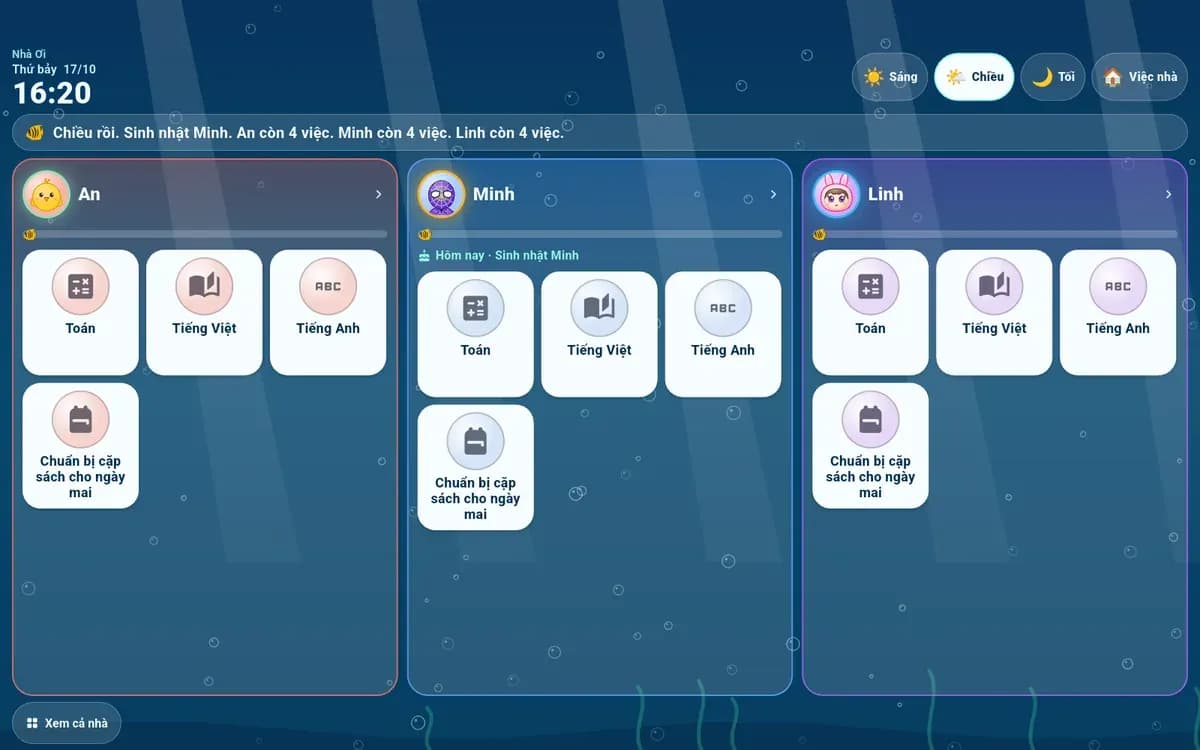
Task: Expand Minh's panel with the chevron
Action: coord(773,195)
